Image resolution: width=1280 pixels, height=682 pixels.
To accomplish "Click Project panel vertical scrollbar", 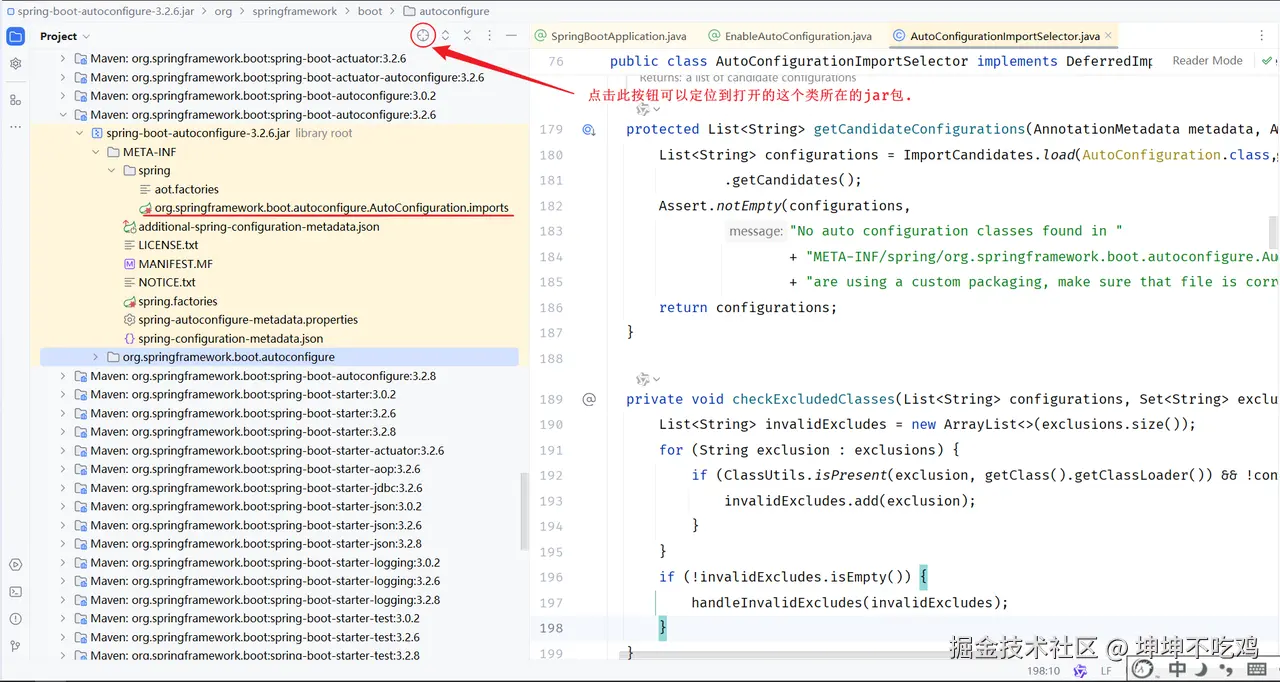I will [x=525, y=510].
